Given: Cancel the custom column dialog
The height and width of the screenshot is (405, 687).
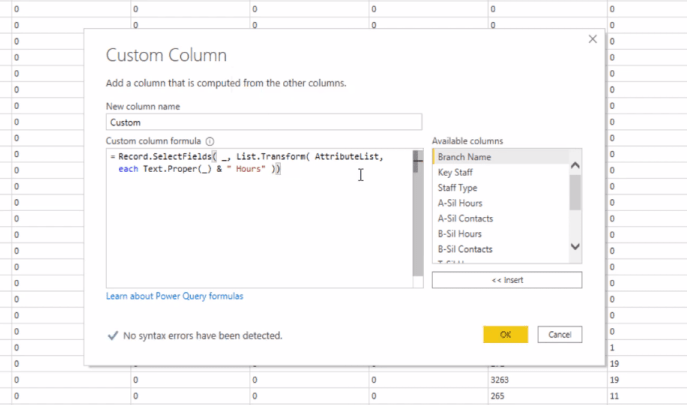Looking at the screenshot, I should pos(560,334).
